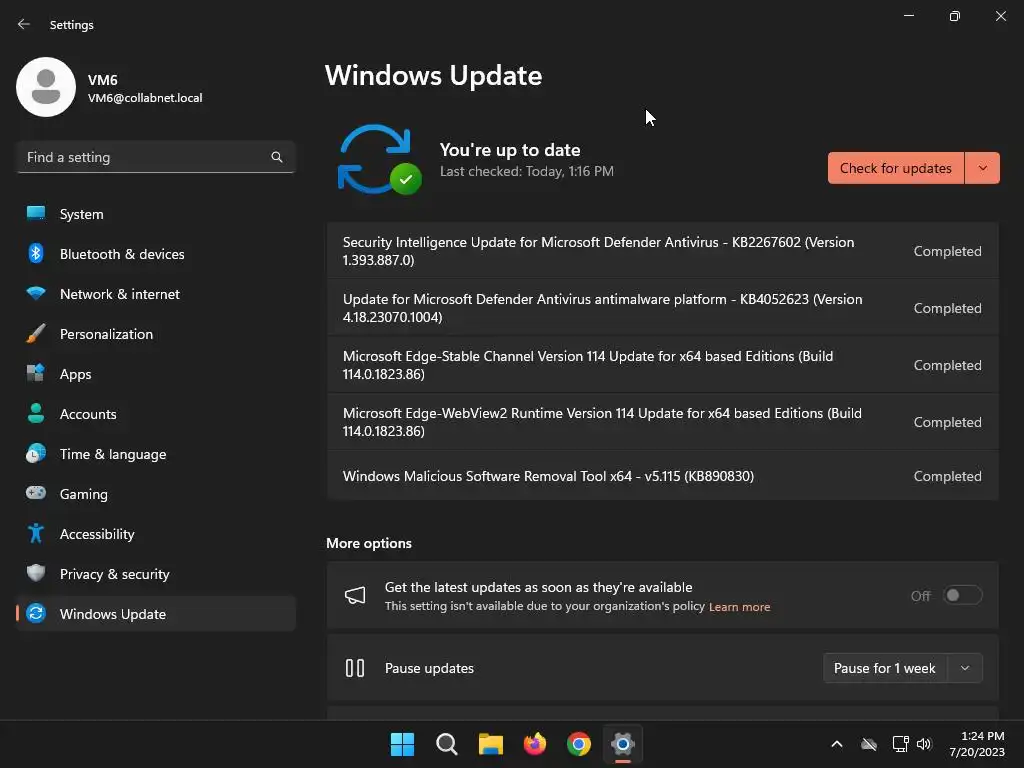Open the VM6 user profile avatar
Image resolution: width=1024 pixels, height=768 pixels.
pos(46,87)
